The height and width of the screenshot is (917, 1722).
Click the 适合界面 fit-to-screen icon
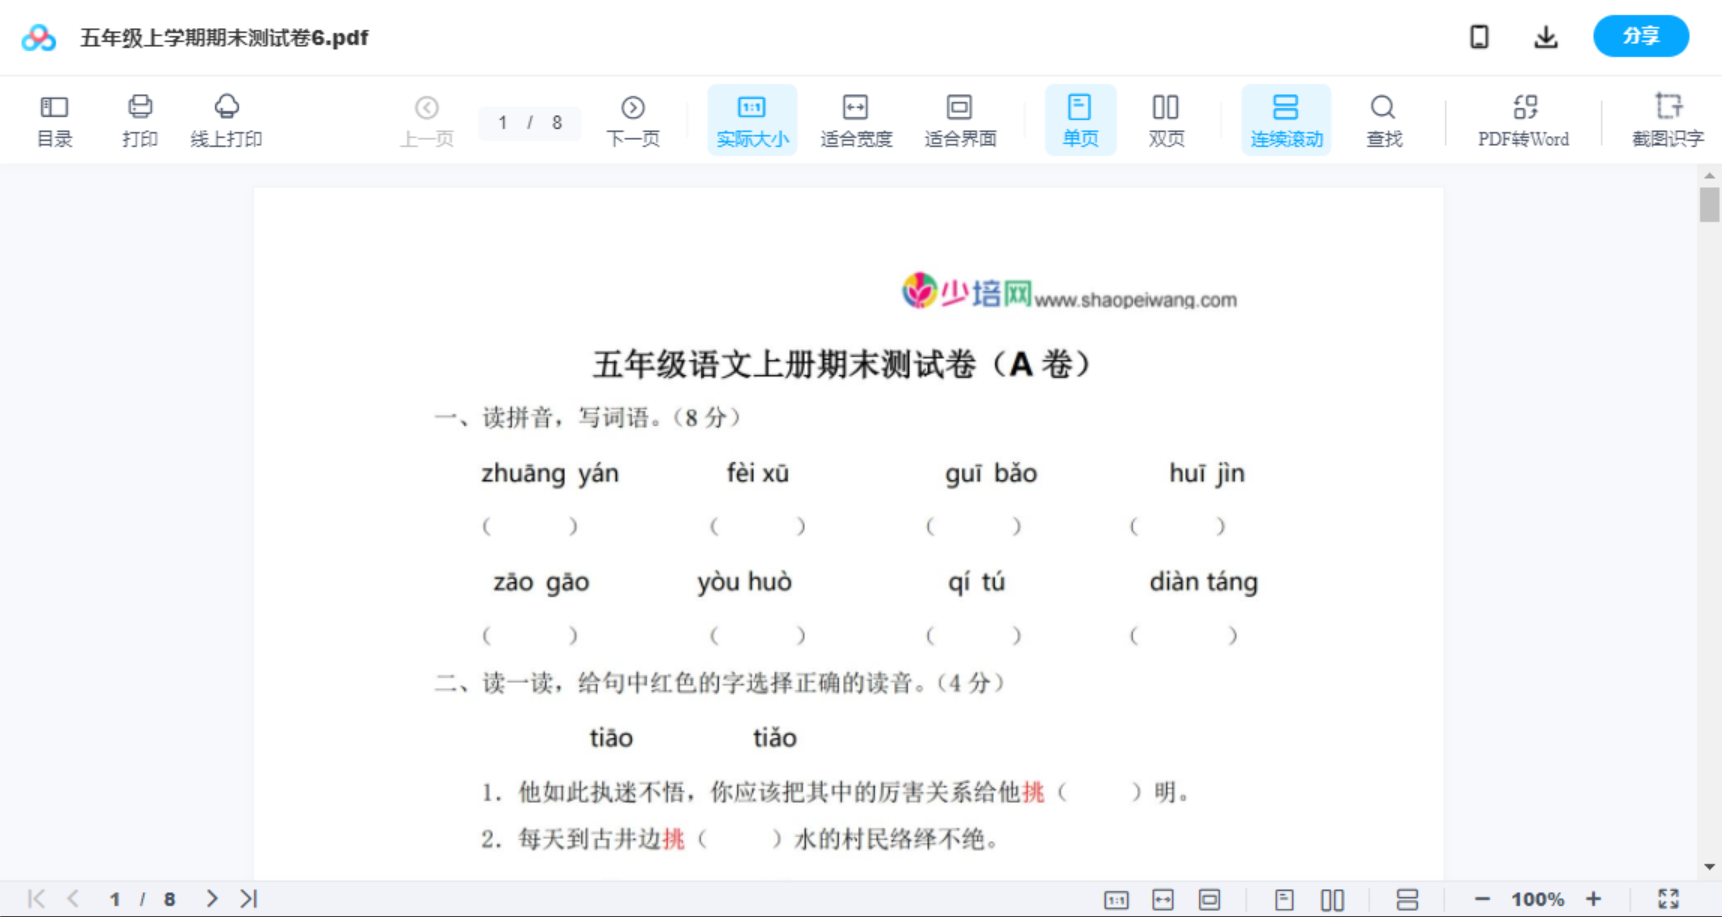pos(960,119)
